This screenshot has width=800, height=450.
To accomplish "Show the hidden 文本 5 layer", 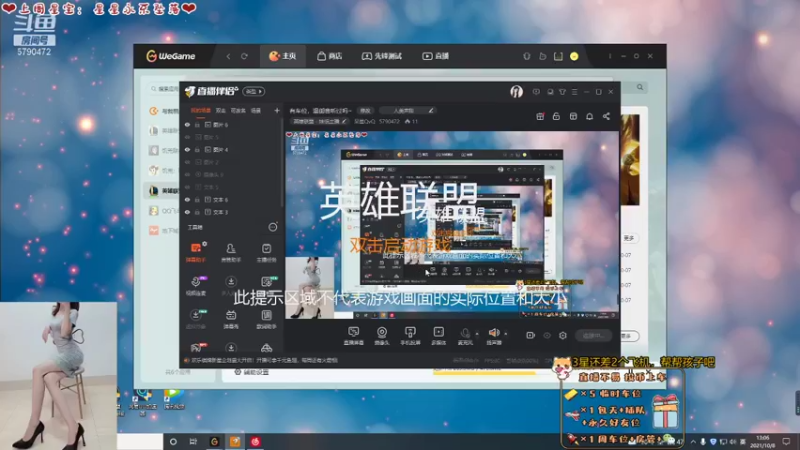I will 187,187.
